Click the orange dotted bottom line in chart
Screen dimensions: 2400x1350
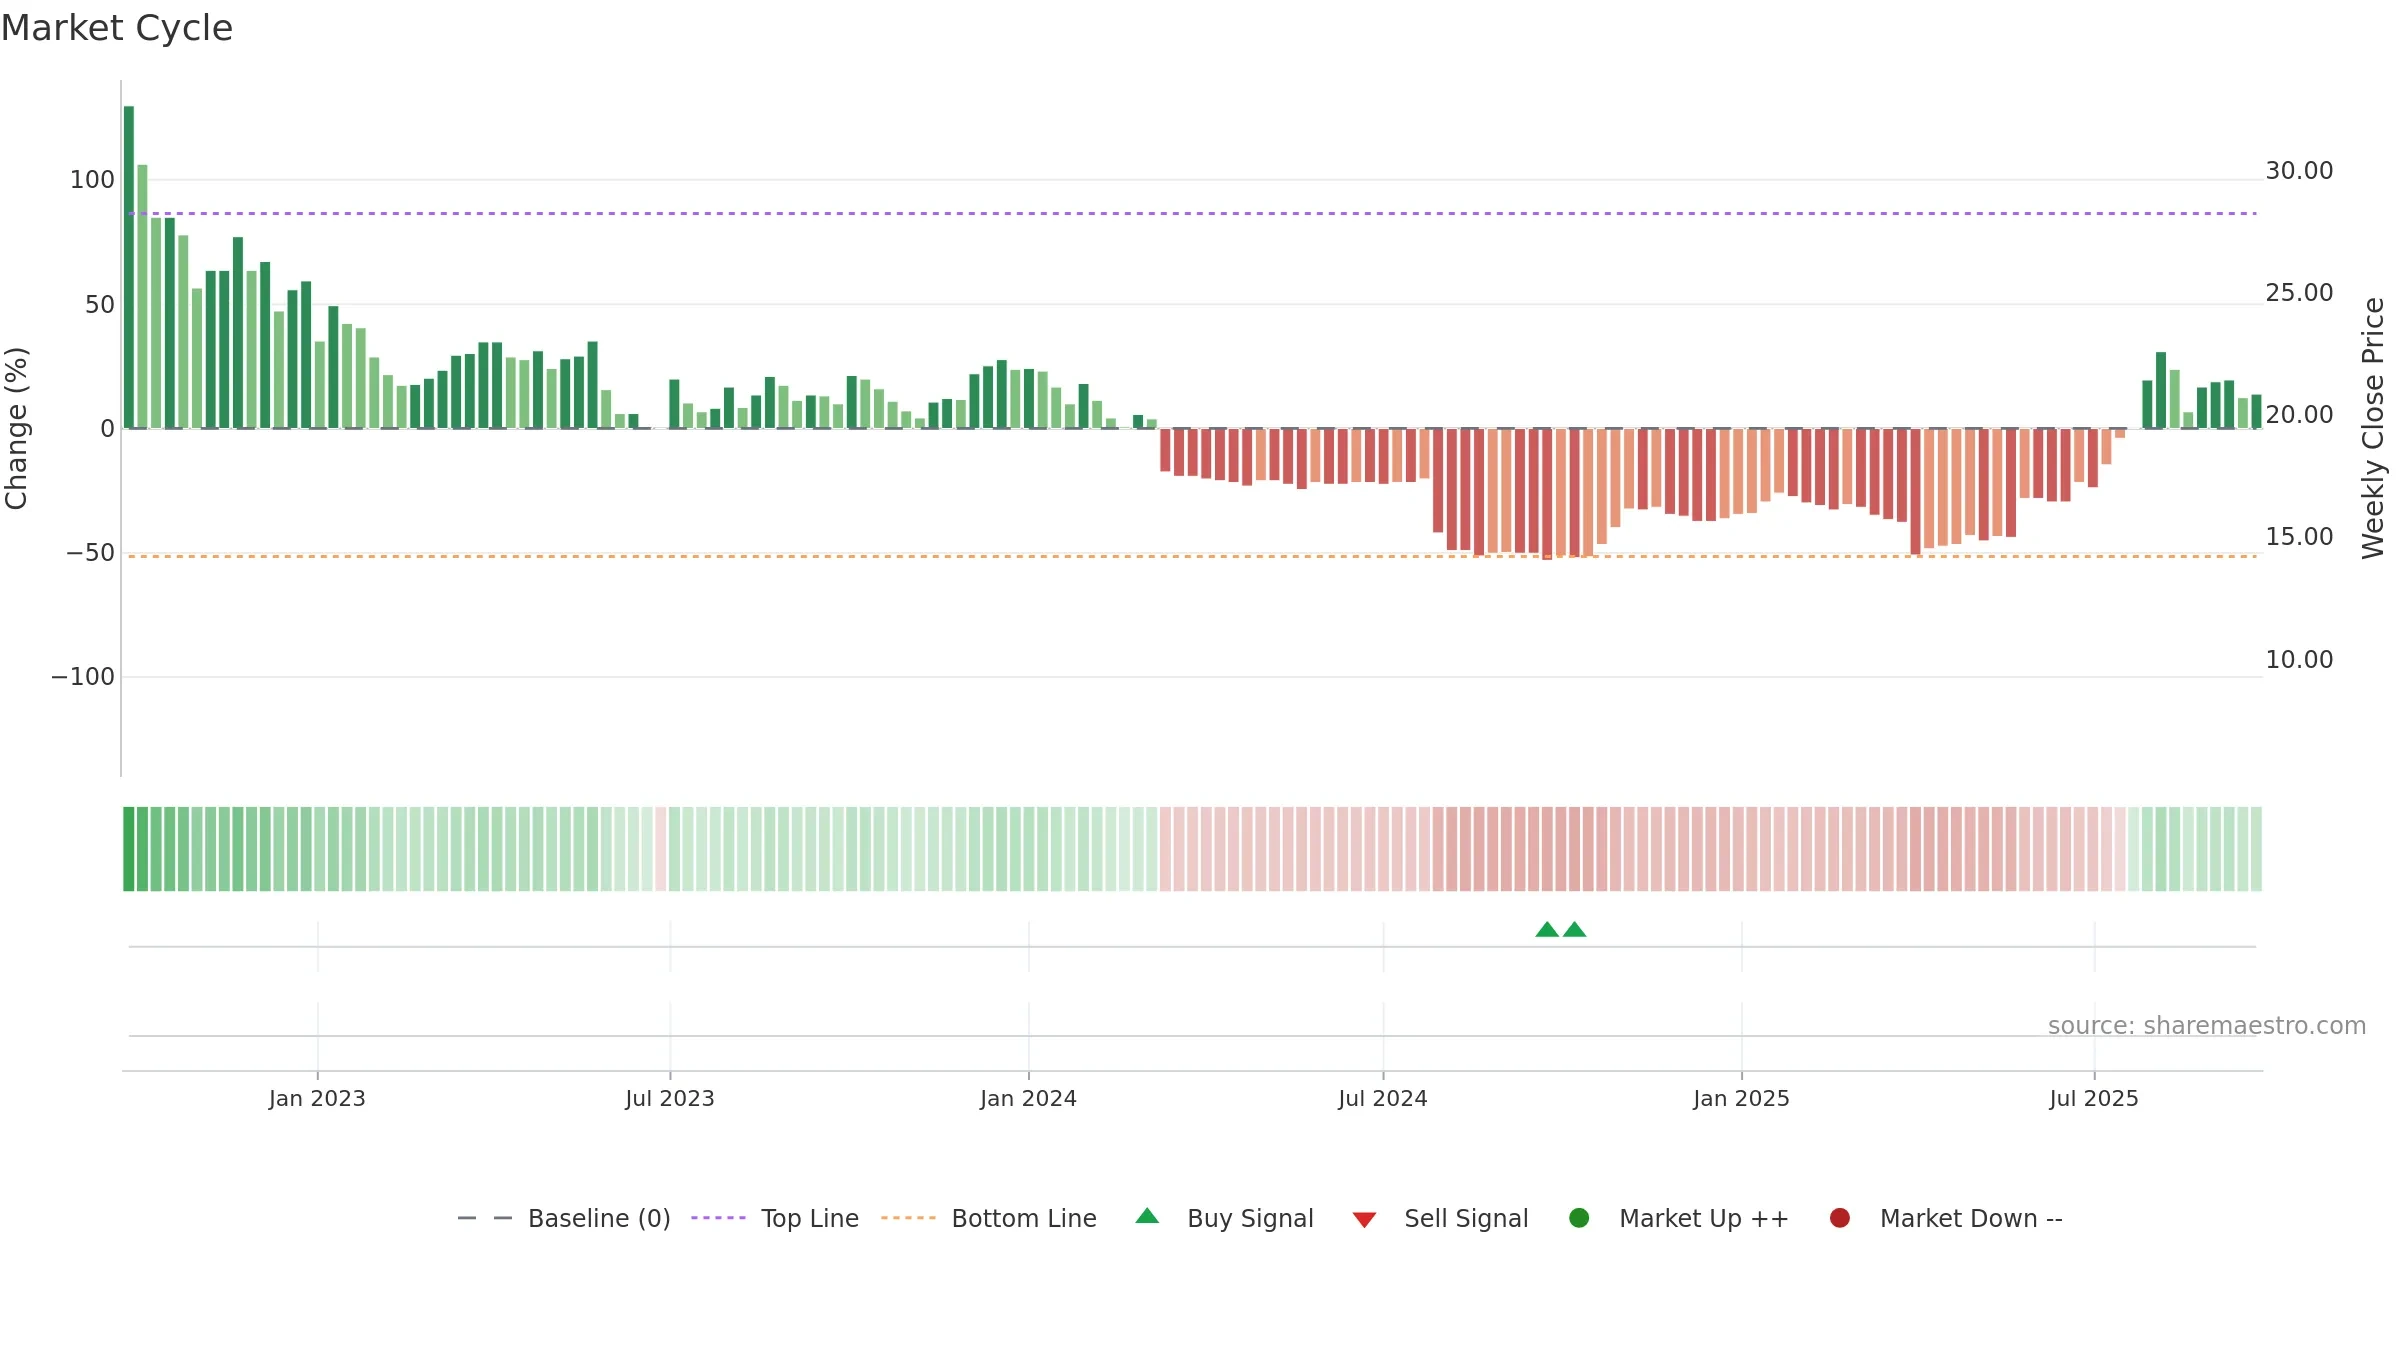[1192, 556]
